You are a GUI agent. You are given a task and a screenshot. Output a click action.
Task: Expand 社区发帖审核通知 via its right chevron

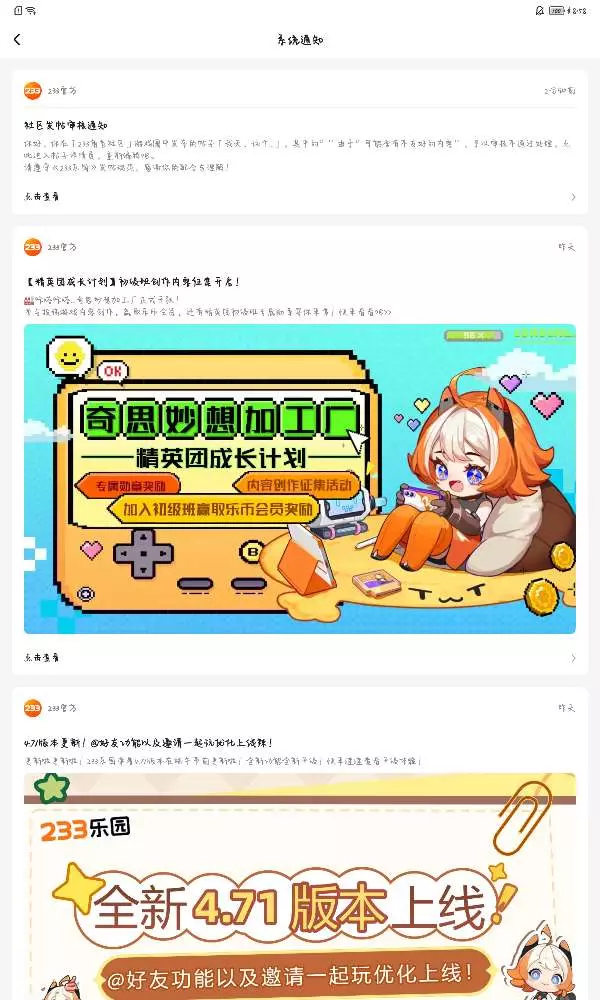[x=573, y=197]
